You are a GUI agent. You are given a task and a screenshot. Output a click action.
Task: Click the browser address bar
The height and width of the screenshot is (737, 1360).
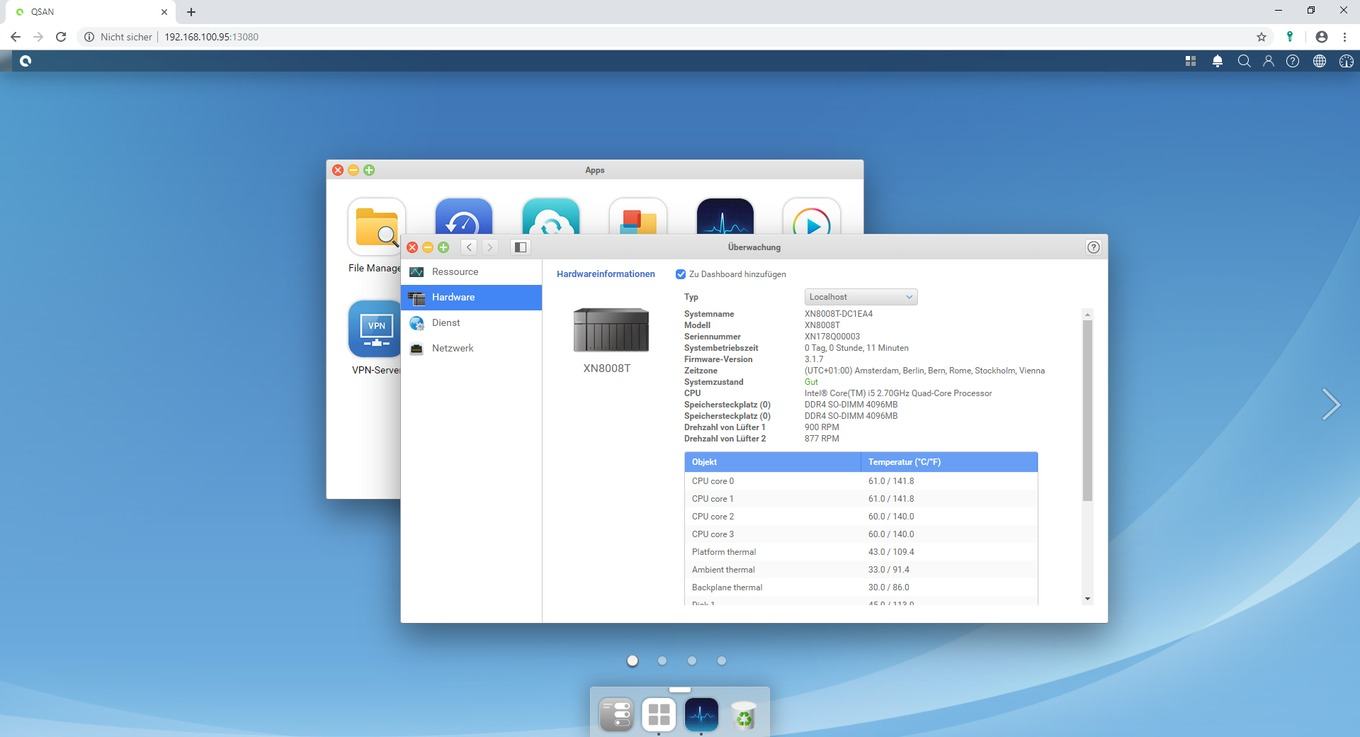[x=660, y=37]
